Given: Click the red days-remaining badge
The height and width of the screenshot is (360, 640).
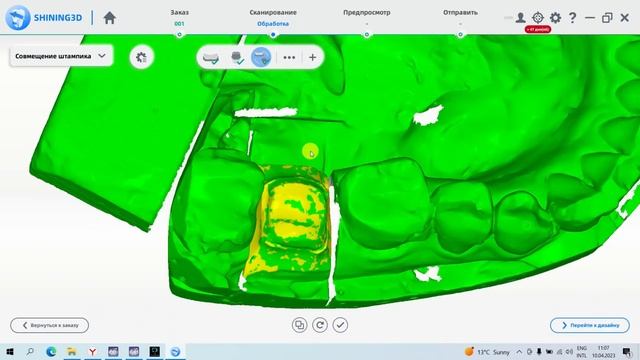Looking at the screenshot, I should (x=538, y=29).
